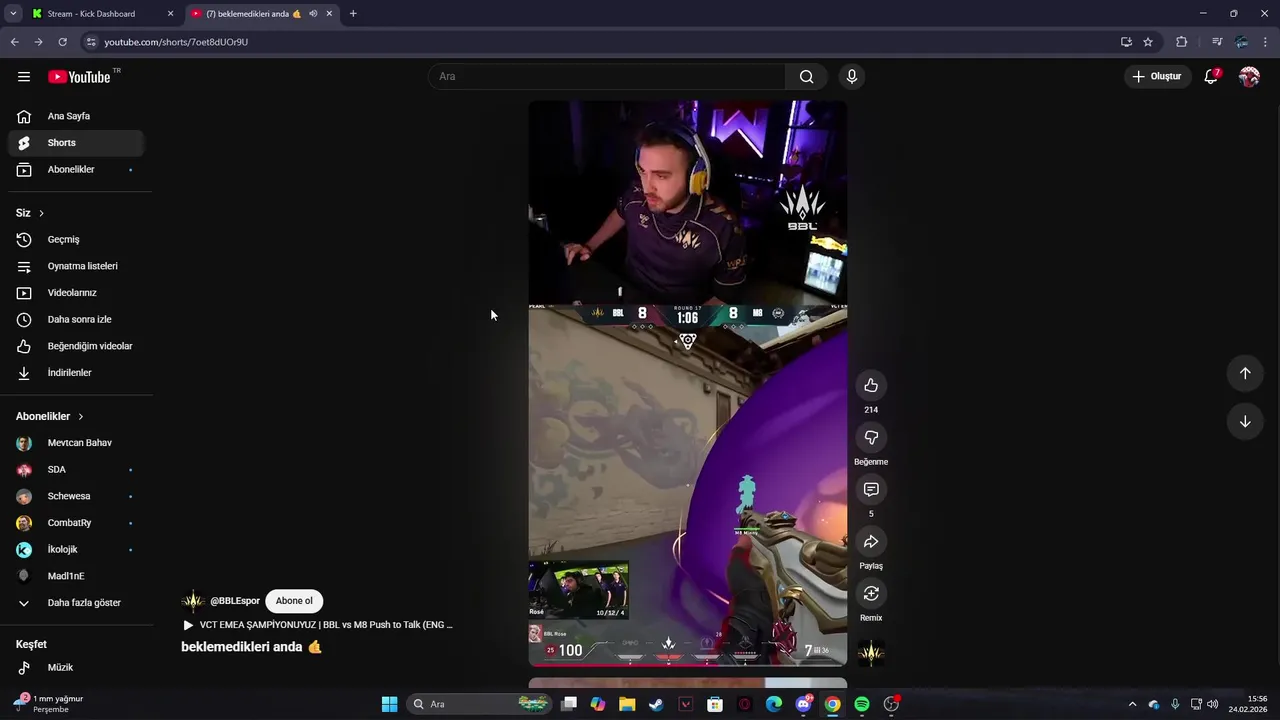Image resolution: width=1280 pixels, height=720 pixels.
Task: Open the notifications bell
Action: coord(1211,77)
